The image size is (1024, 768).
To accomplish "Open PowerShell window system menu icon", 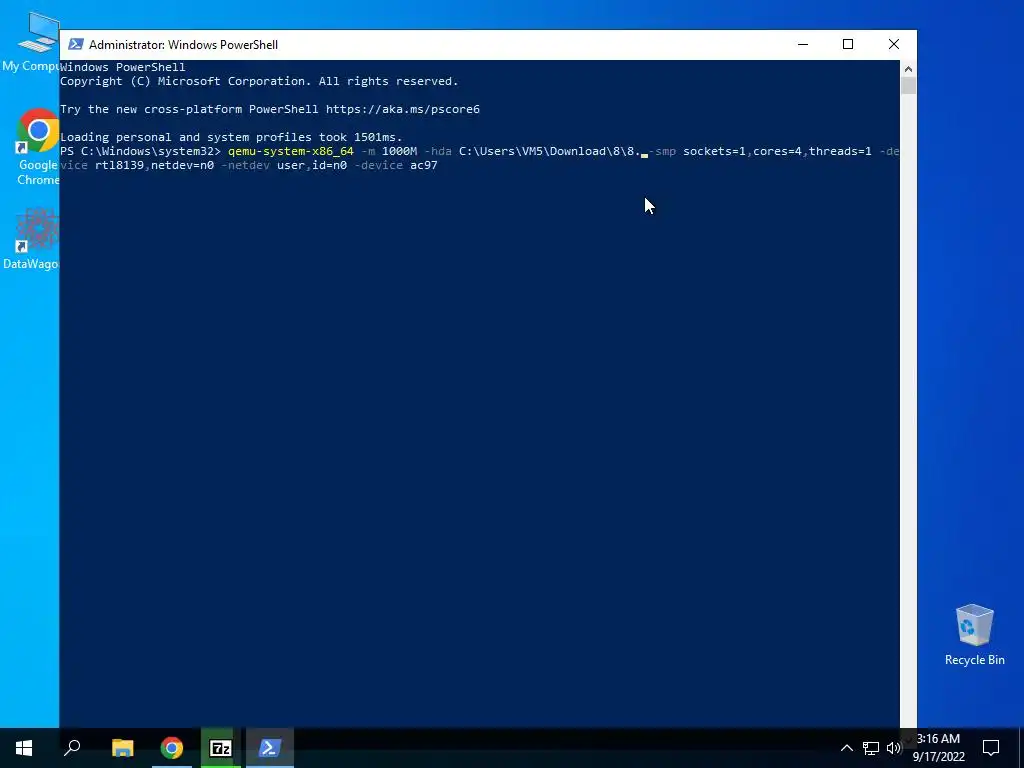I will point(76,44).
